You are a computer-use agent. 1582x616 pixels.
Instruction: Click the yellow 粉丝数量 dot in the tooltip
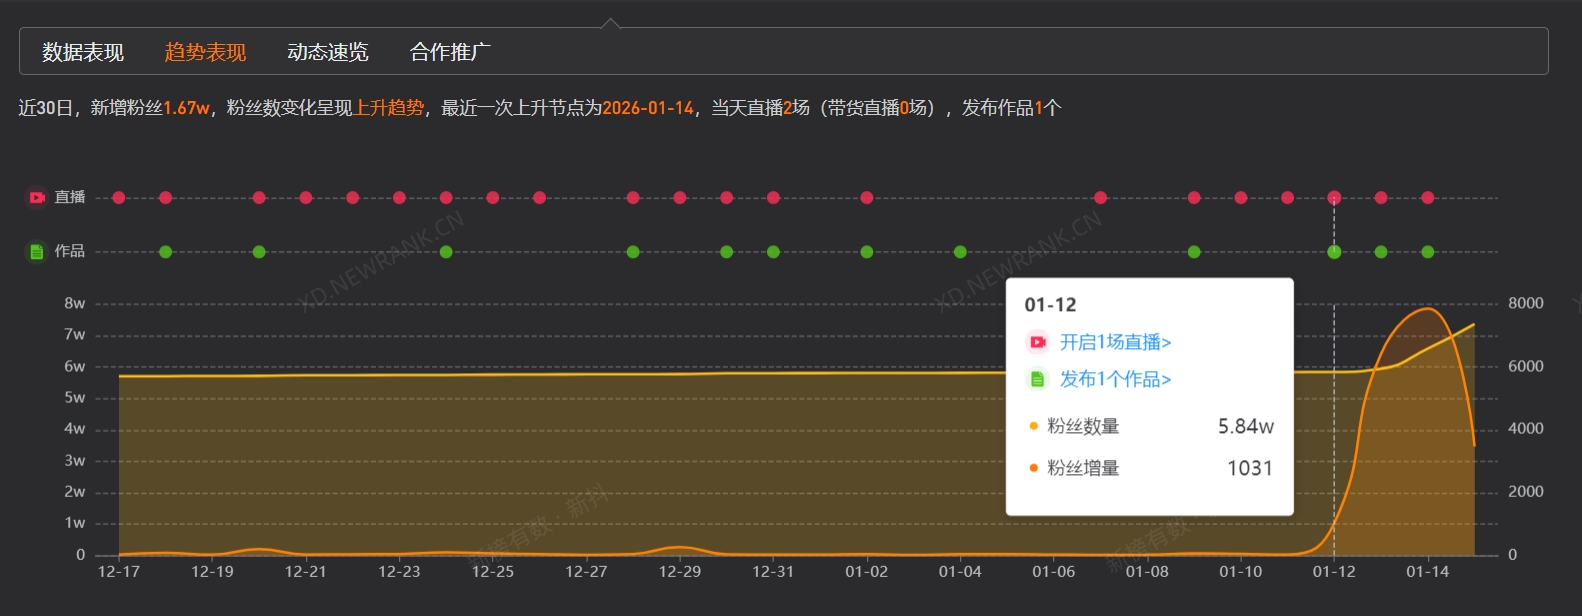pos(1033,426)
